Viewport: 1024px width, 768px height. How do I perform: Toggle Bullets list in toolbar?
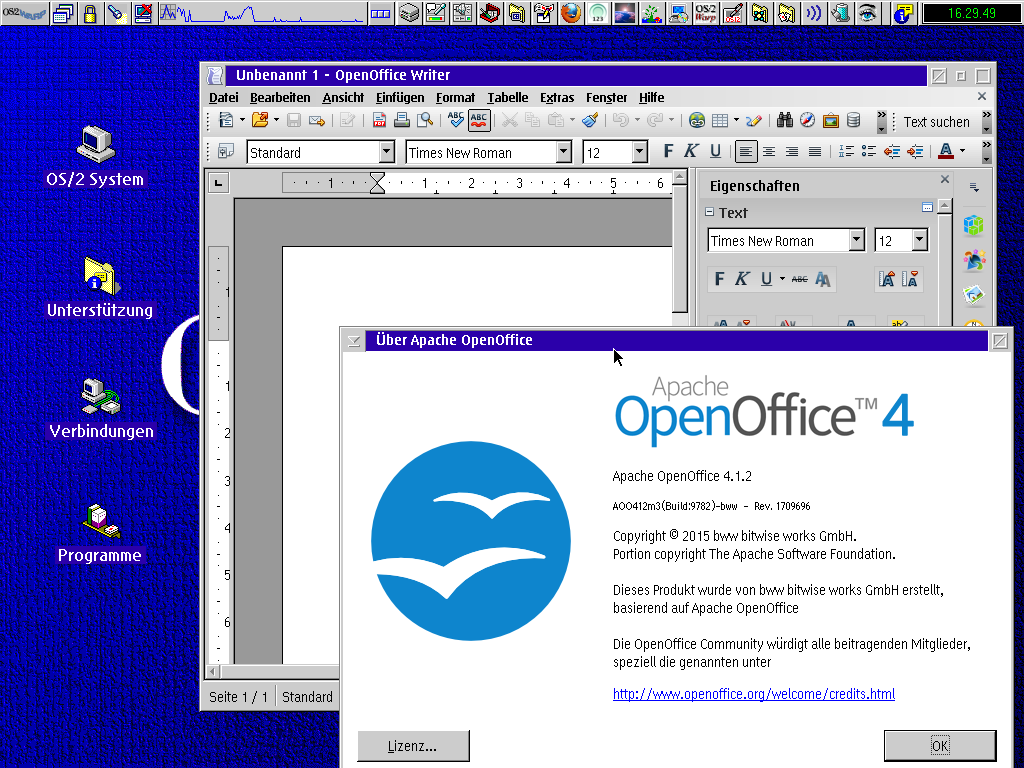pos(869,152)
